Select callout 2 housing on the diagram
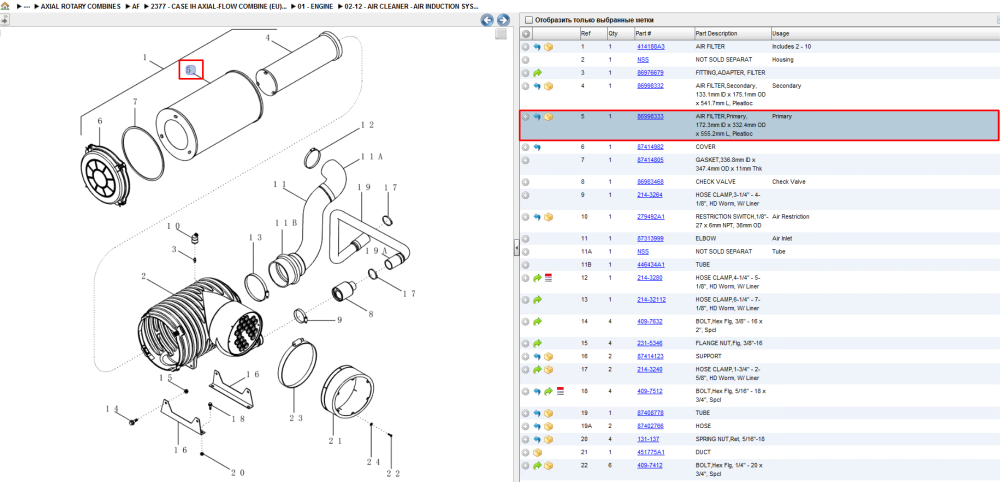The image size is (1000, 482). tap(144, 277)
